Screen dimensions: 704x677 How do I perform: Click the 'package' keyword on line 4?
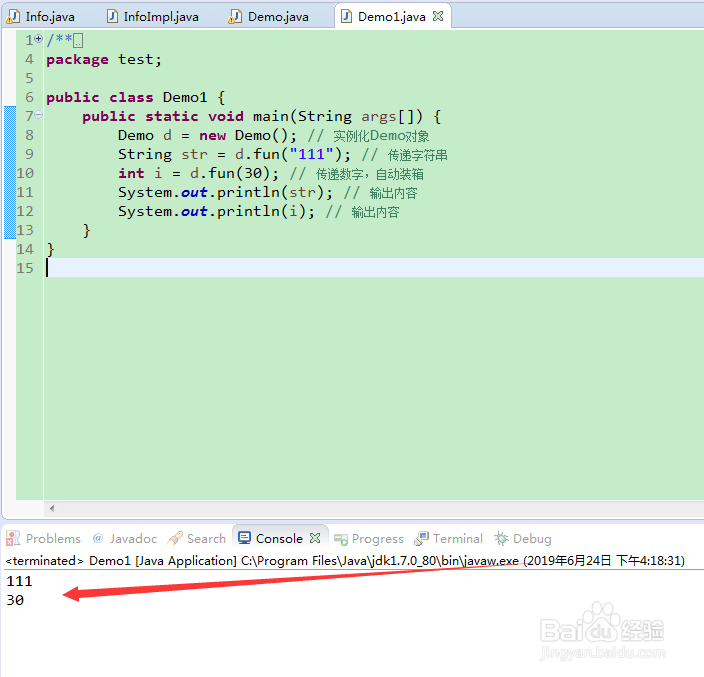[77, 60]
